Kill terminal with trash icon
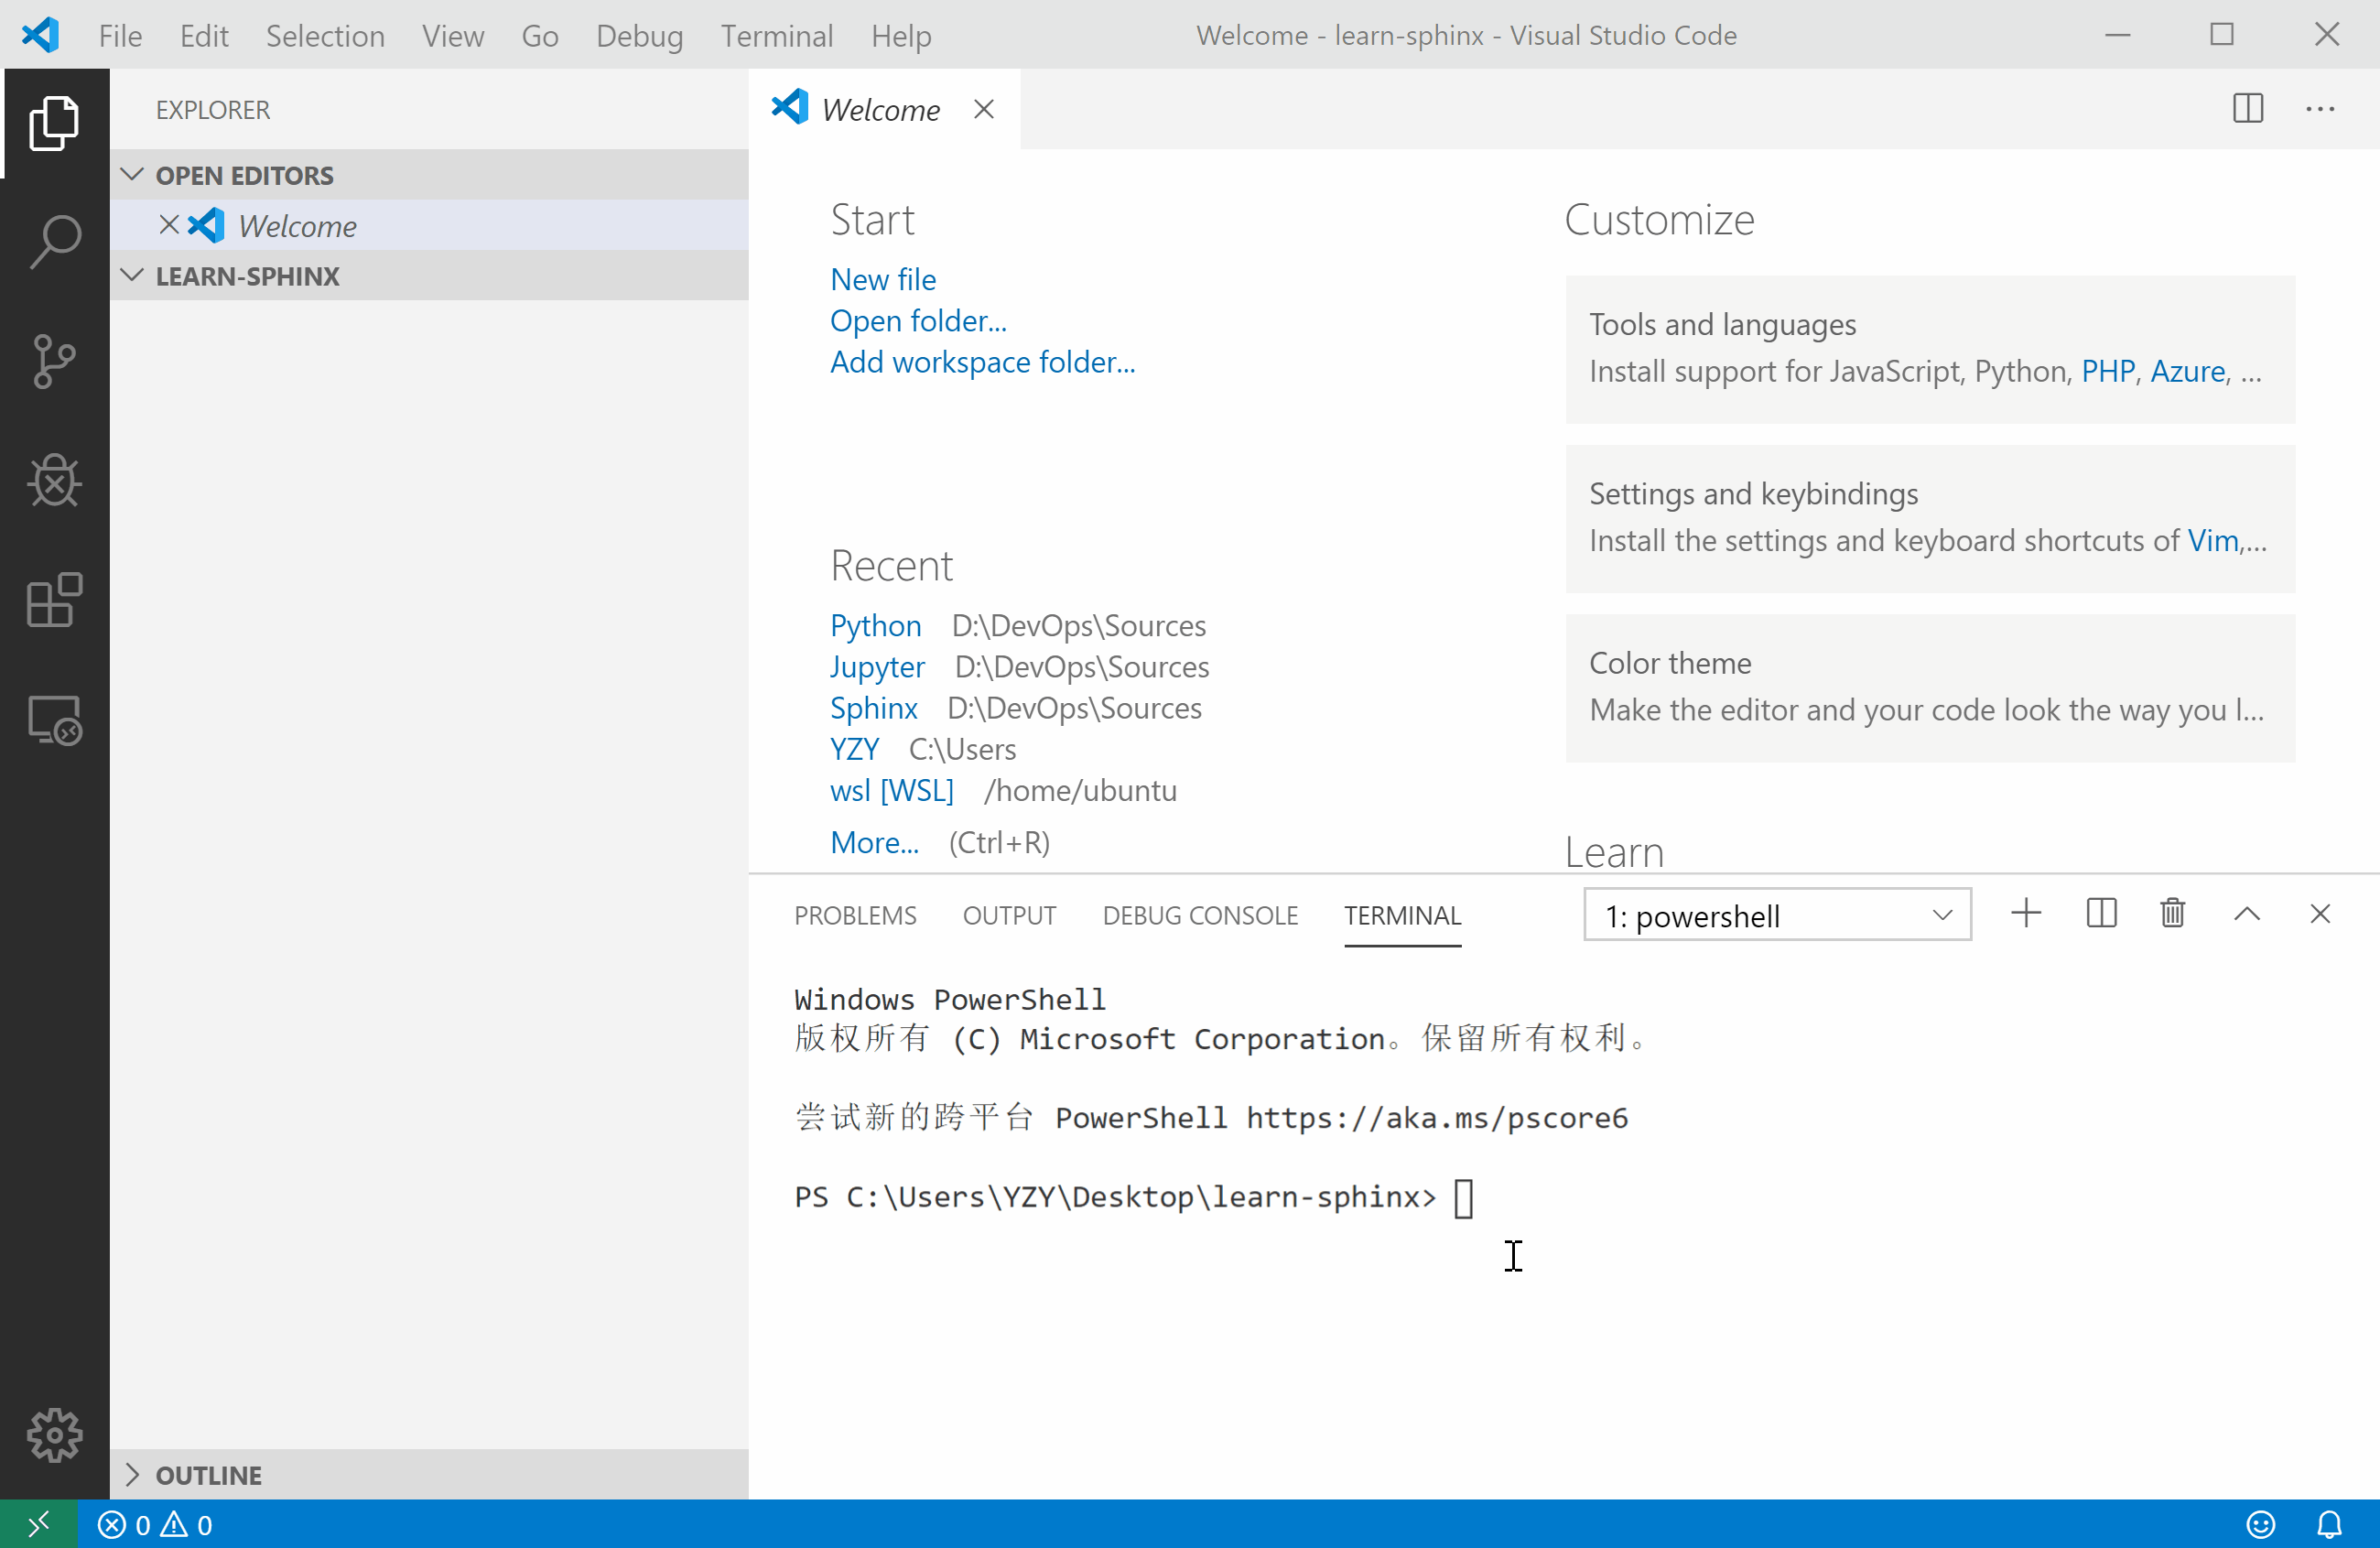The width and height of the screenshot is (2380, 1548). click(2172, 913)
